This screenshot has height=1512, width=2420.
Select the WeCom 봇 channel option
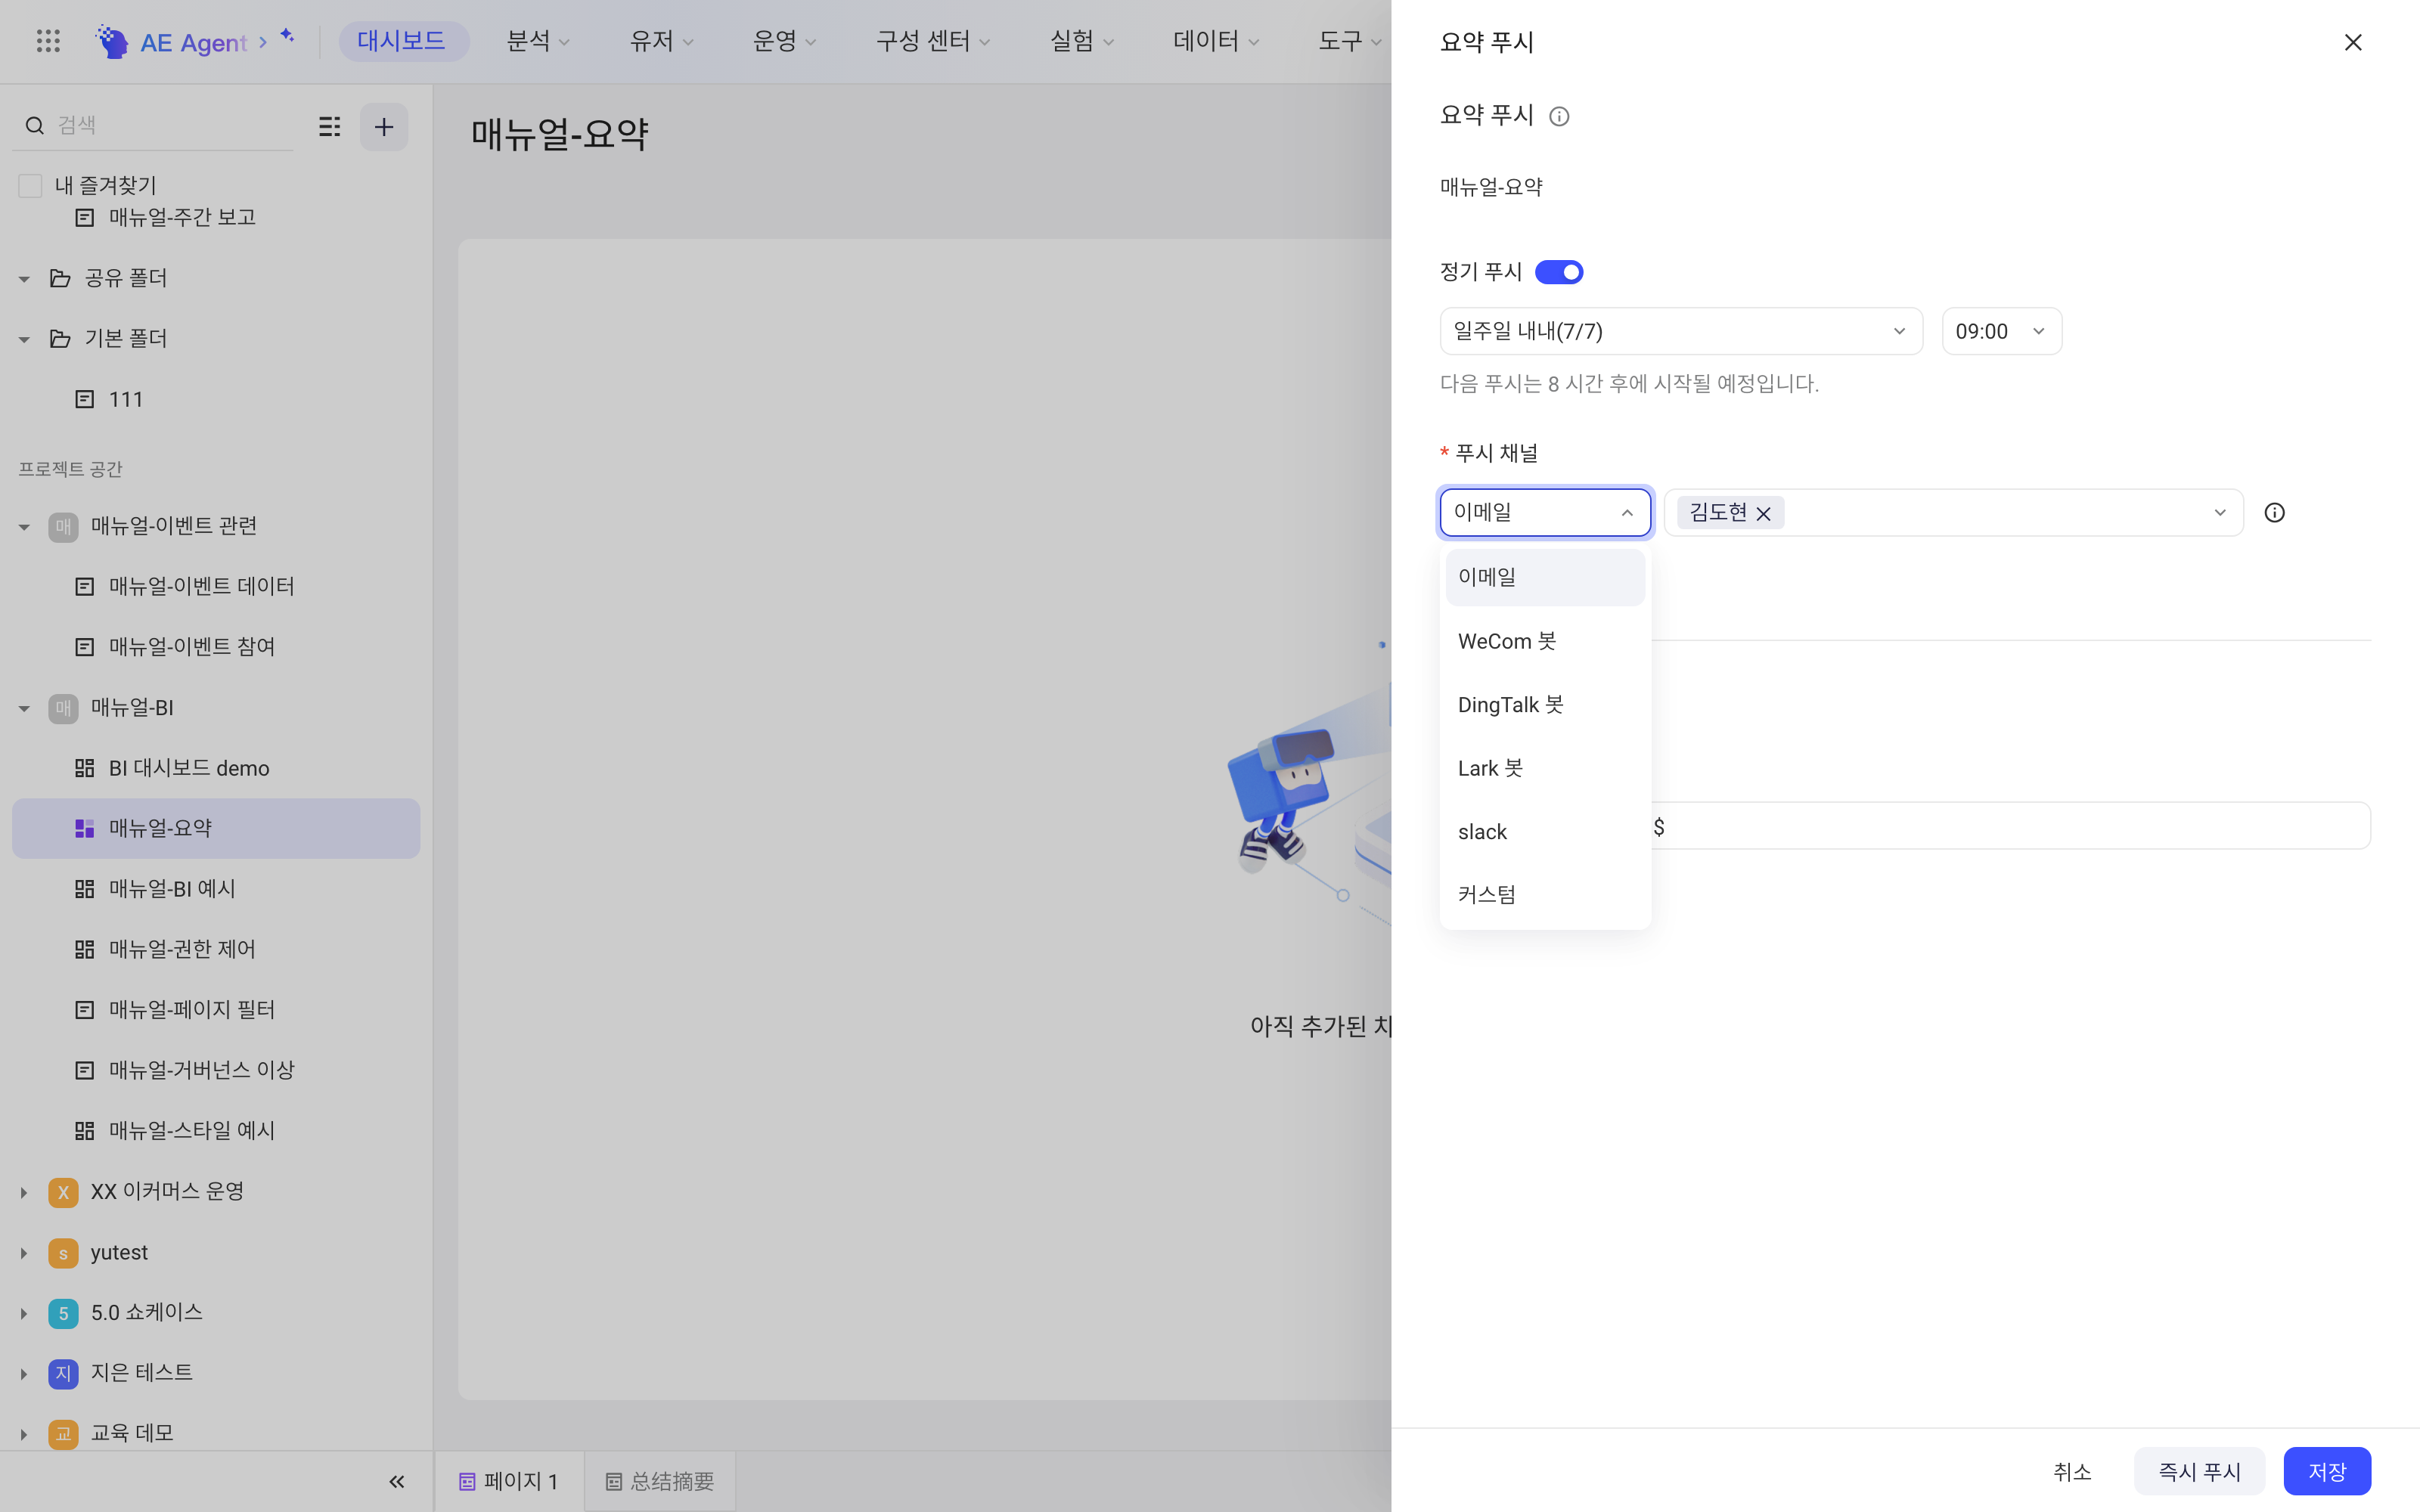click(x=1545, y=641)
